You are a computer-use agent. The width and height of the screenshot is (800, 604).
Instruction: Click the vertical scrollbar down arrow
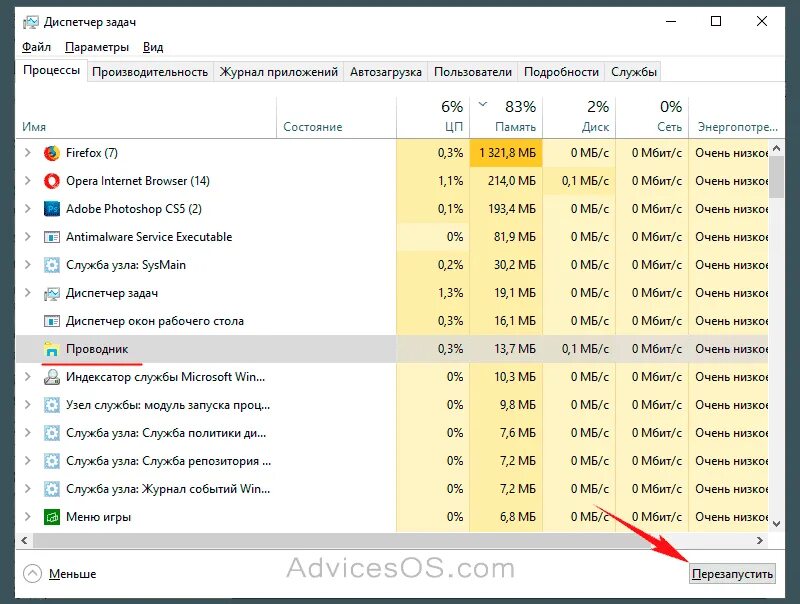(777, 523)
